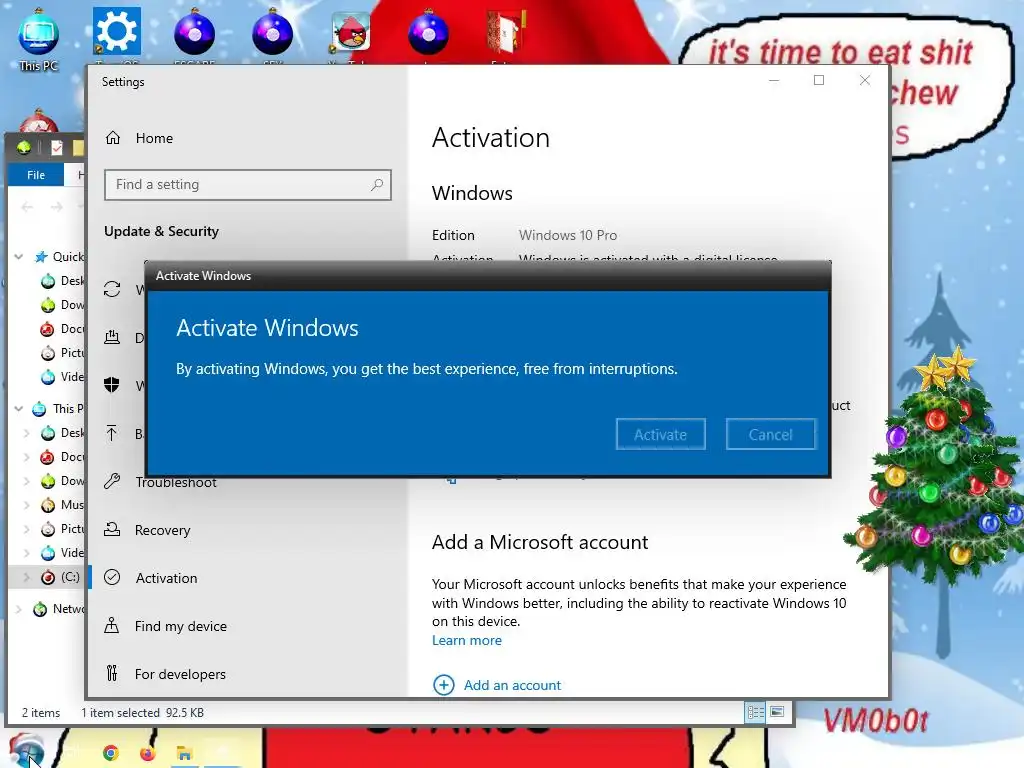Click the plus icon beside Add an account
This screenshot has height=768, width=1024.
click(x=444, y=685)
